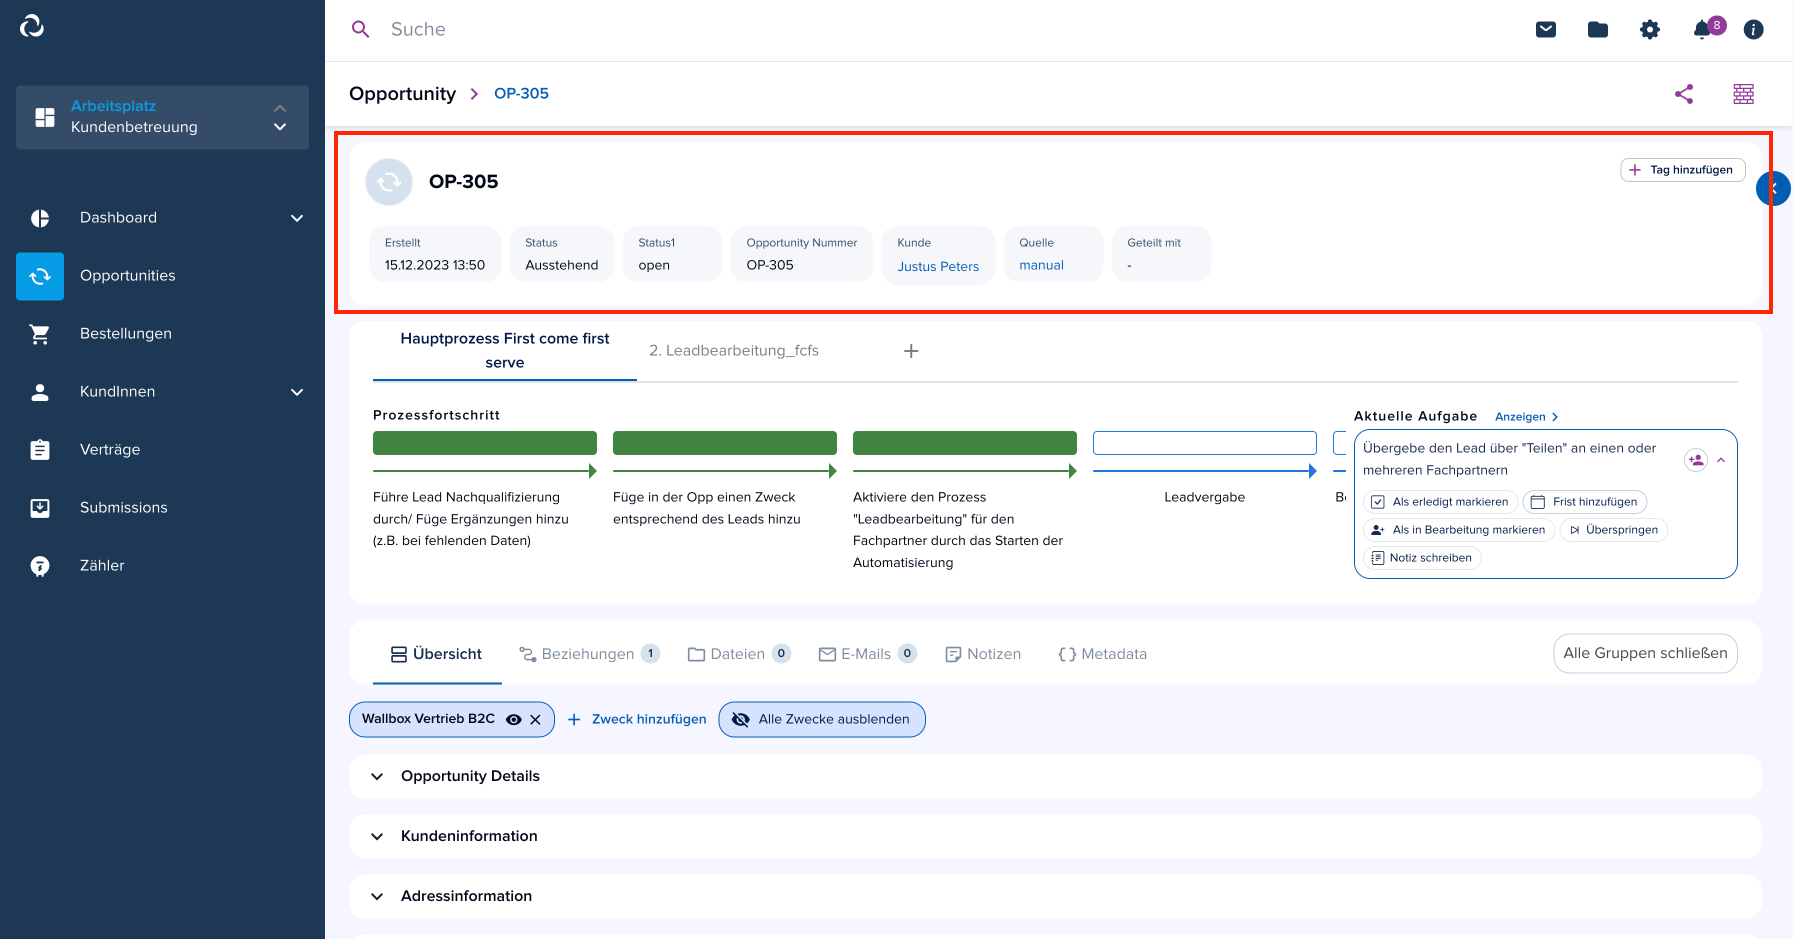Click the Status Ausstehend field
Viewport: 1793px width, 939px height.
(562, 255)
